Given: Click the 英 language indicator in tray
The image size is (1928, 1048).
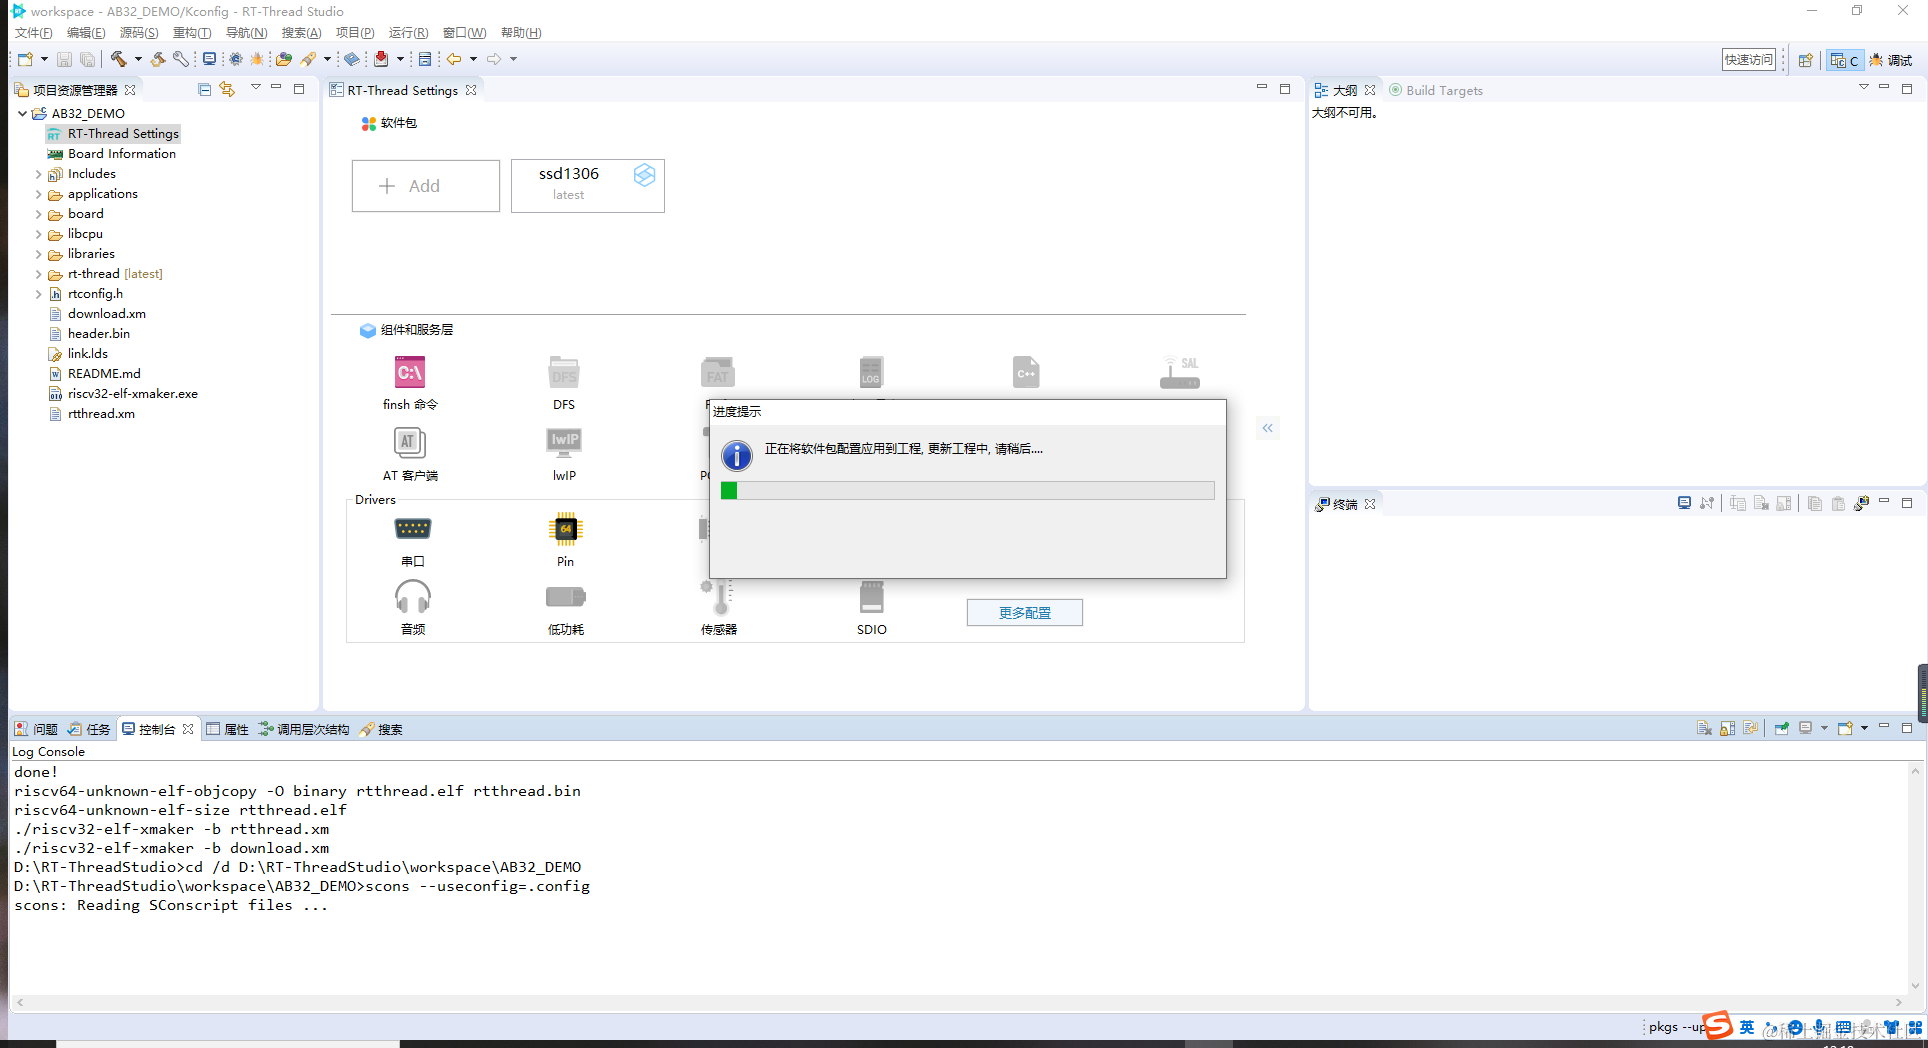Looking at the screenshot, I should [1747, 1027].
